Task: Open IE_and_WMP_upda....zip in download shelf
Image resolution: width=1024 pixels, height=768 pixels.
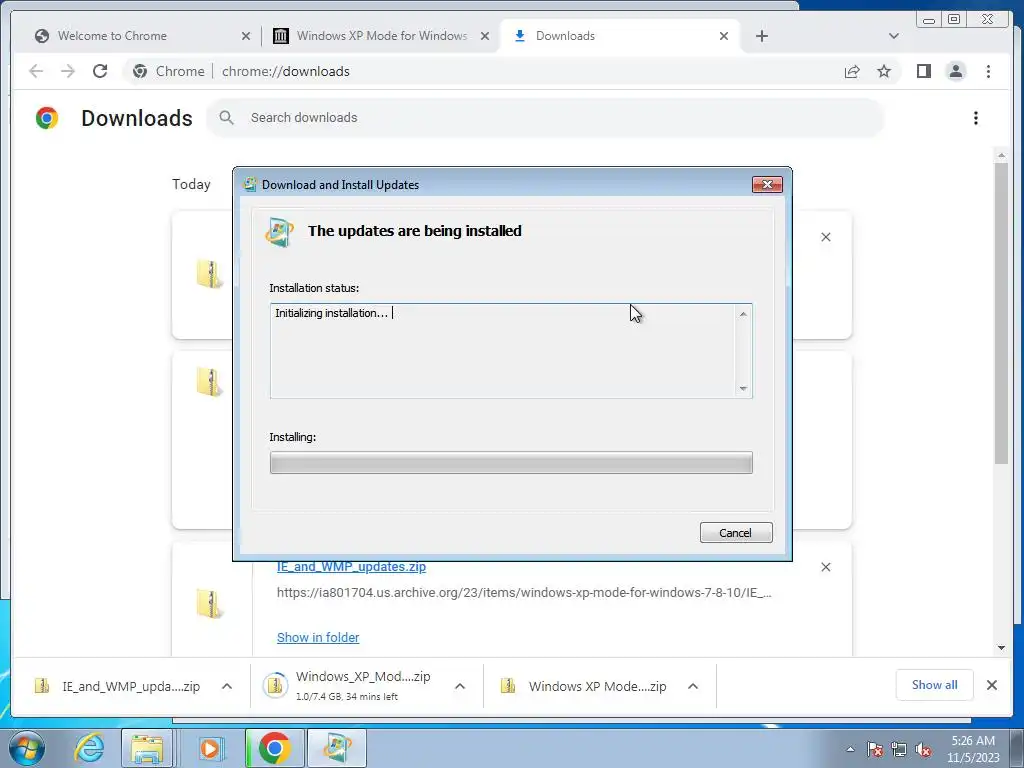Action: click(x=118, y=686)
